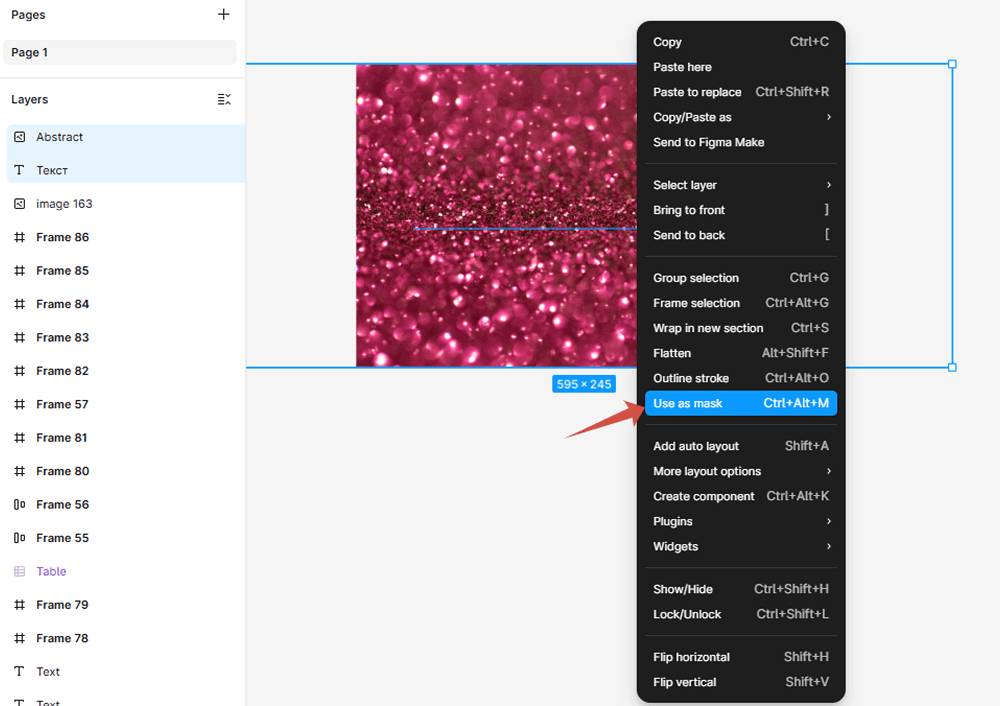Viewport: 1000px width, 706px height.
Task: Click the pink glitter image on canvas
Action: [x=496, y=216]
